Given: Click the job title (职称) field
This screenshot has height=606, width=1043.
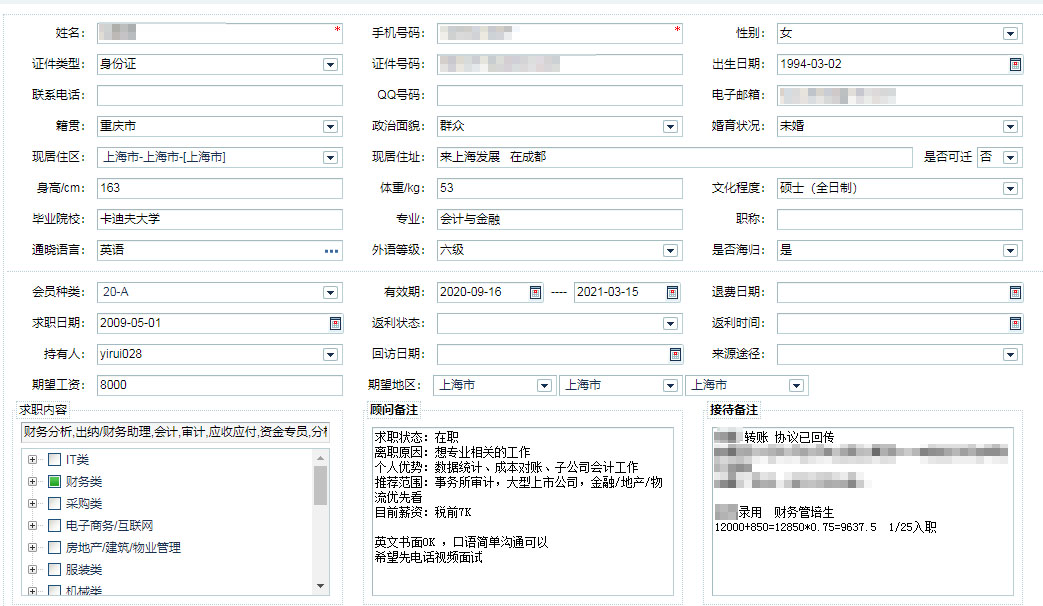Looking at the screenshot, I should [899, 220].
